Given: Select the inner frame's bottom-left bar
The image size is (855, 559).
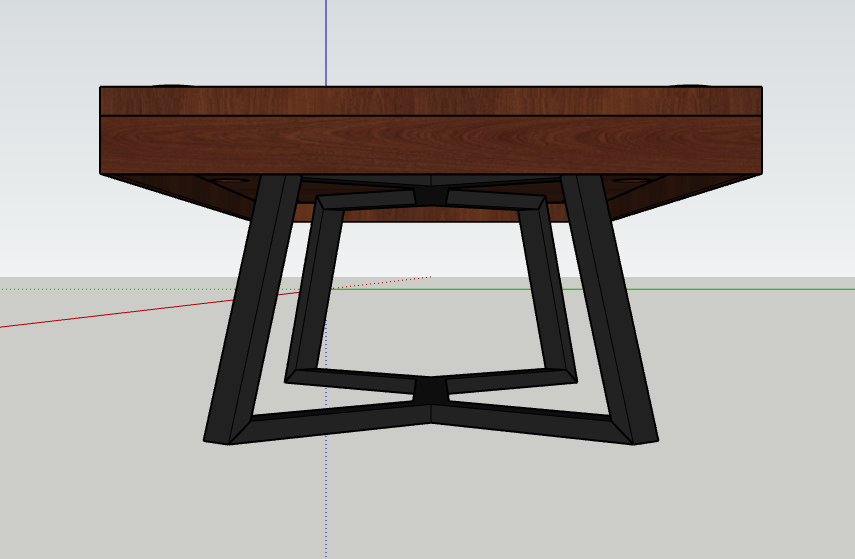Looking at the screenshot, I should (x=352, y=380).
